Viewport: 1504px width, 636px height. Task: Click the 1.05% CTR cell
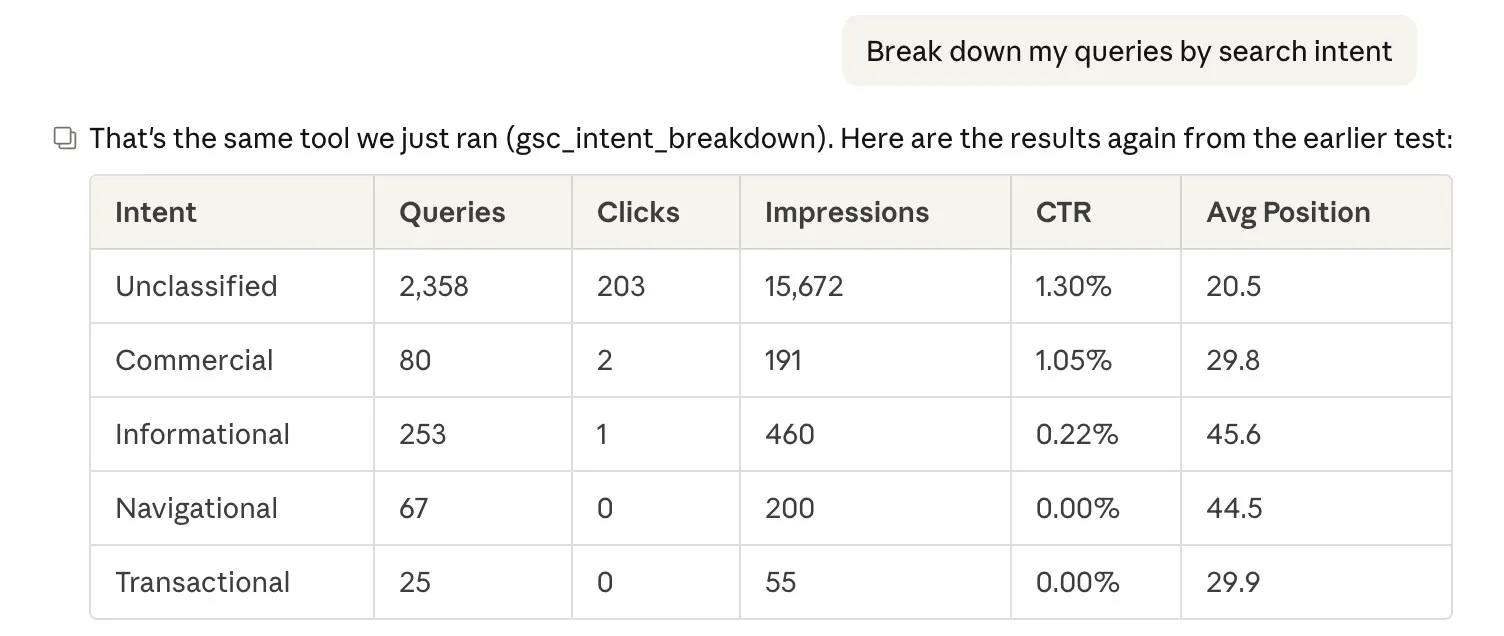[x=1073, y=360]
